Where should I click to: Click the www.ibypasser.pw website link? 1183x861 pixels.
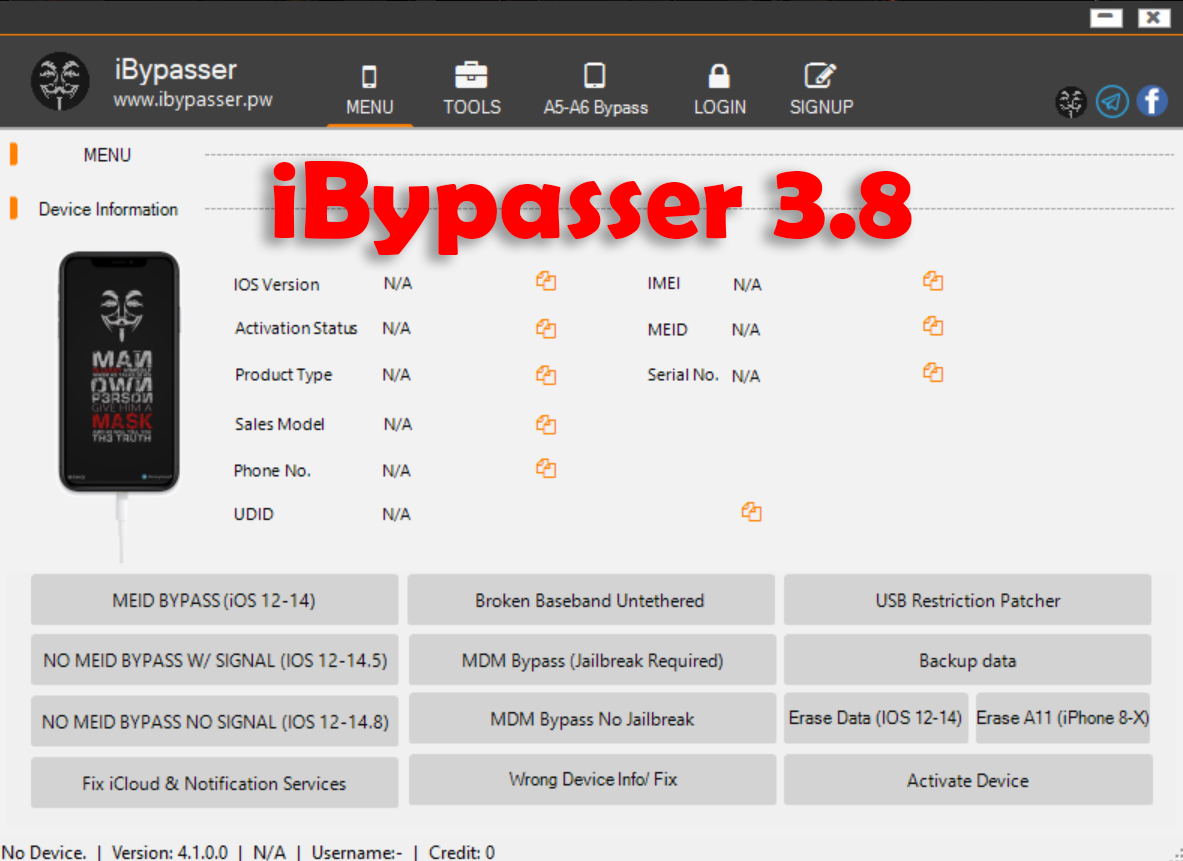pyautogui.click(x=193, y=100)
